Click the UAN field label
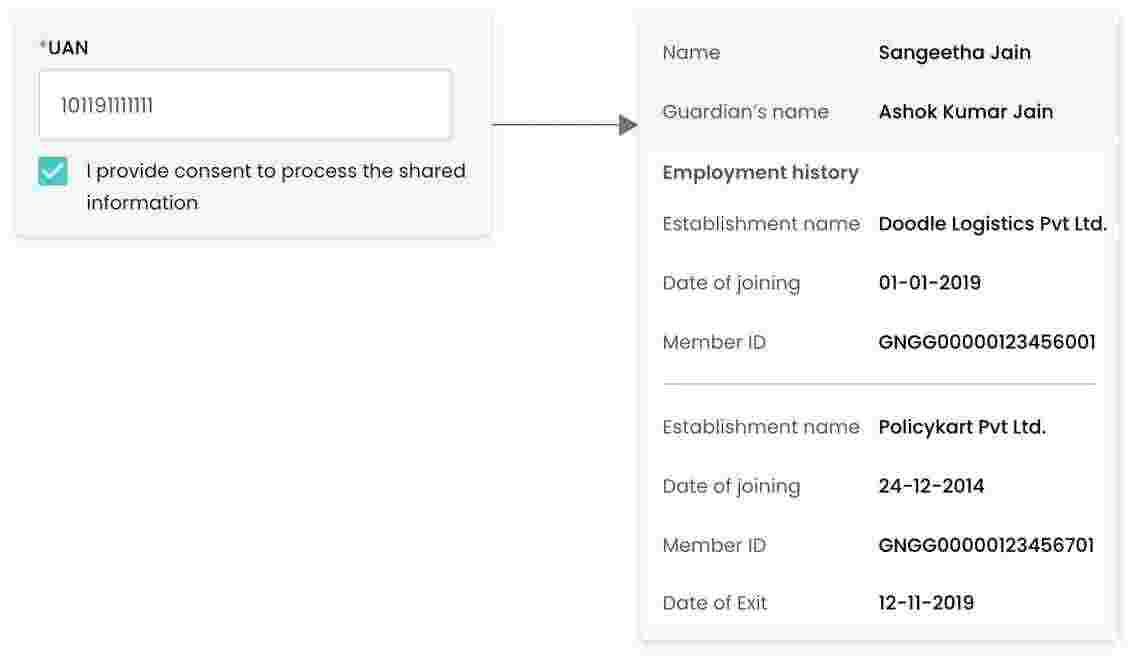 click(67, 47)
